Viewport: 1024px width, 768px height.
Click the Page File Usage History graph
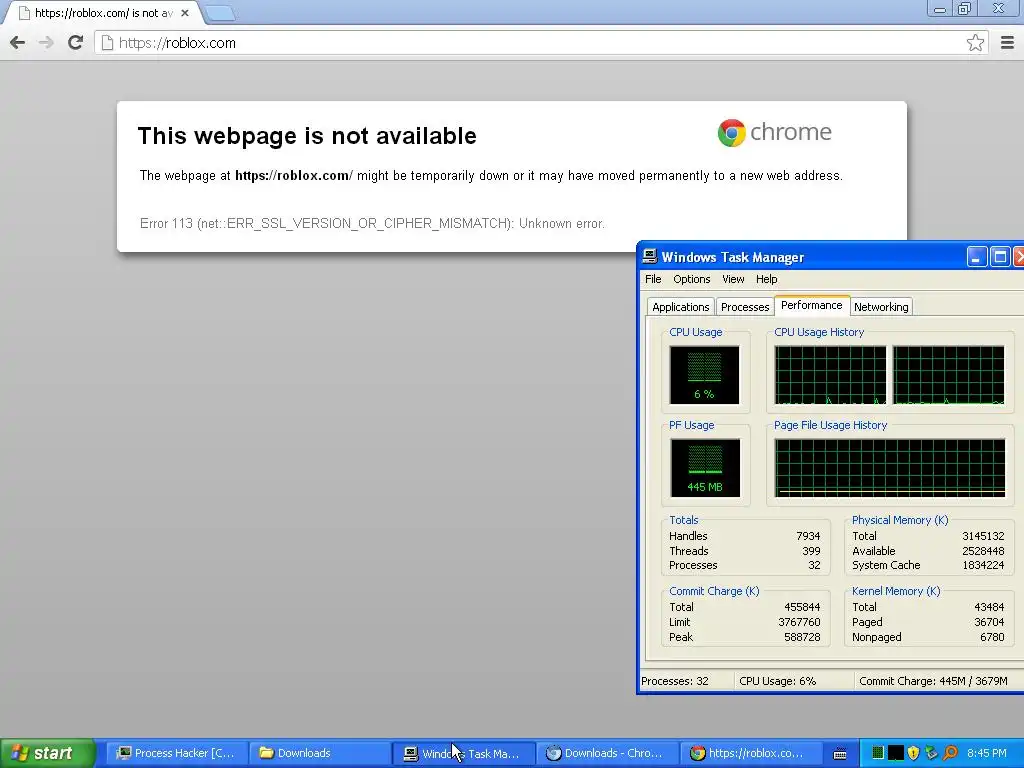pyautogui.click(x=889, y=468)
